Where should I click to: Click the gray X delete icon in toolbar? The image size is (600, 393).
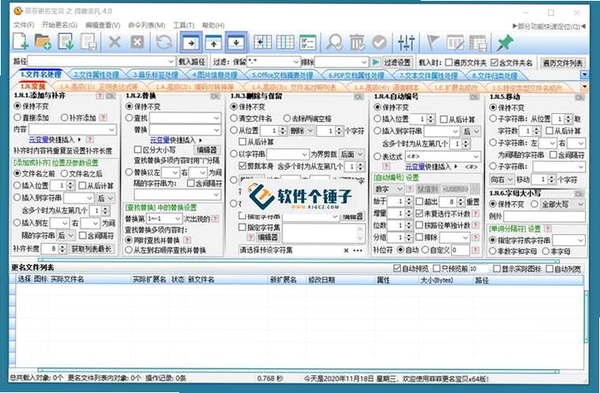114,42
